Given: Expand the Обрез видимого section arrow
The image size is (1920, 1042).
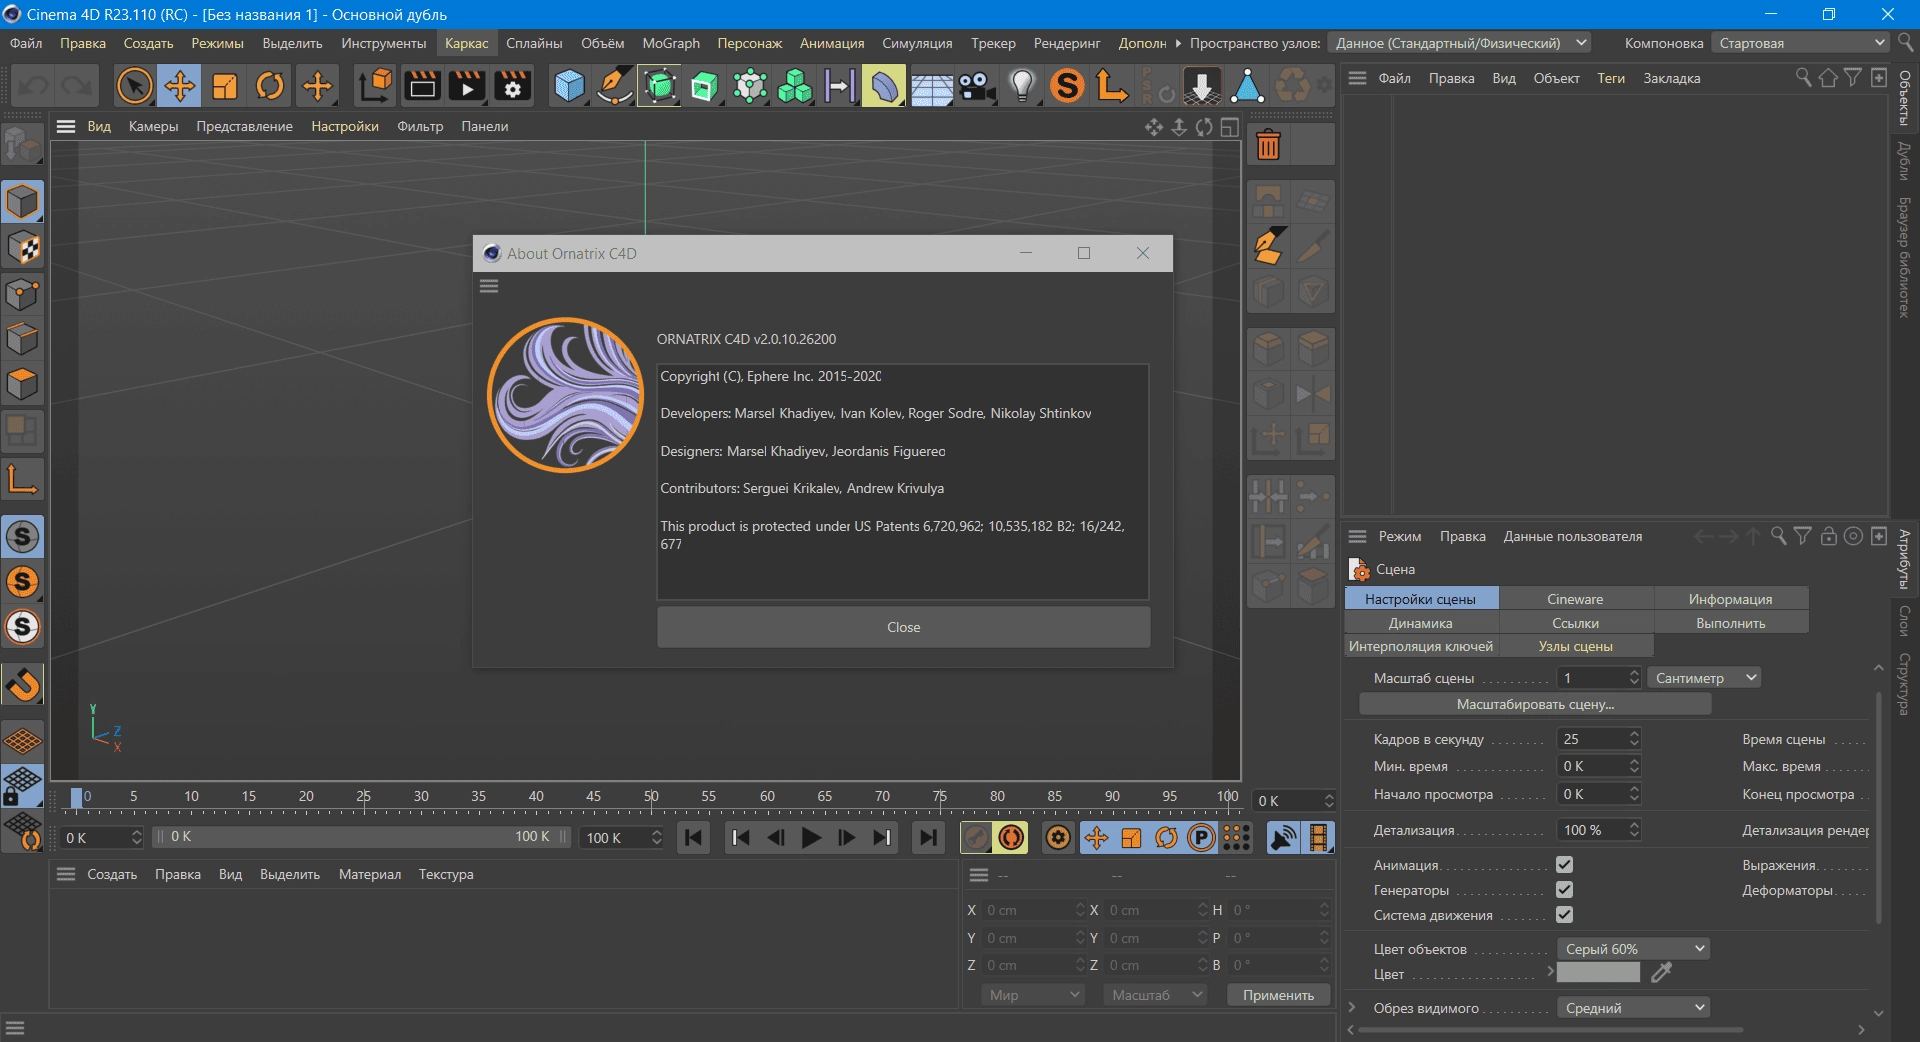Looking at the screenshot, I should (1352, 1007).
